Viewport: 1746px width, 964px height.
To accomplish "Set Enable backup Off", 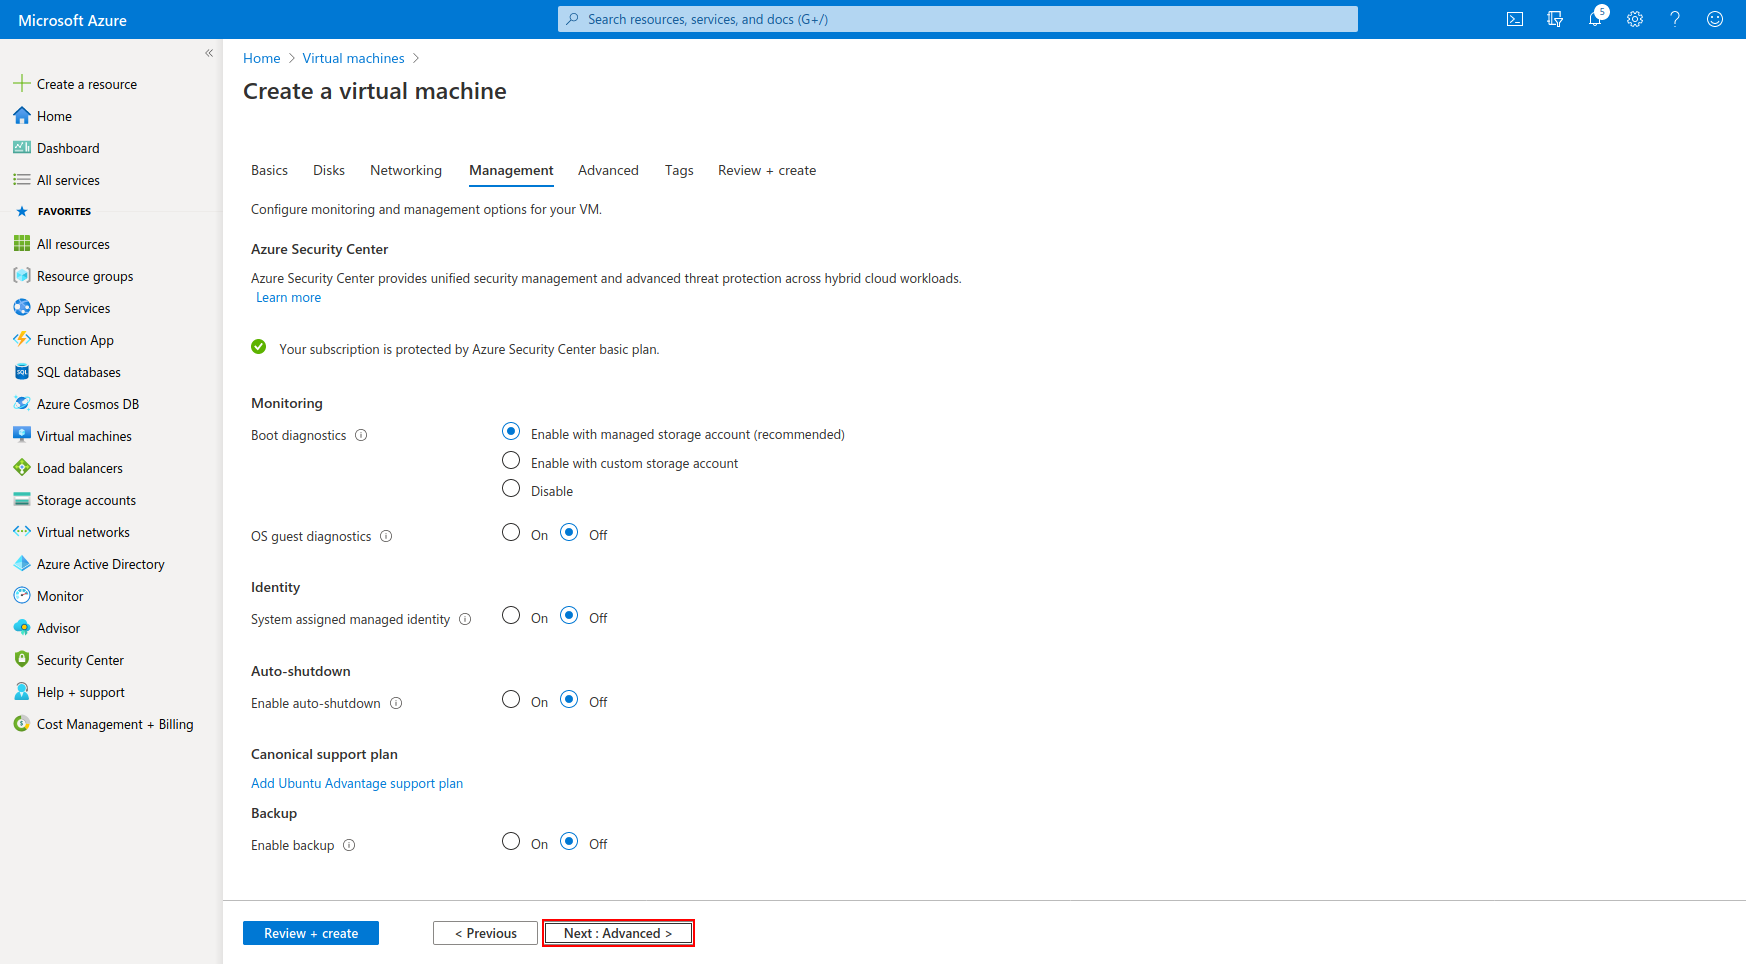I will 569,841.
